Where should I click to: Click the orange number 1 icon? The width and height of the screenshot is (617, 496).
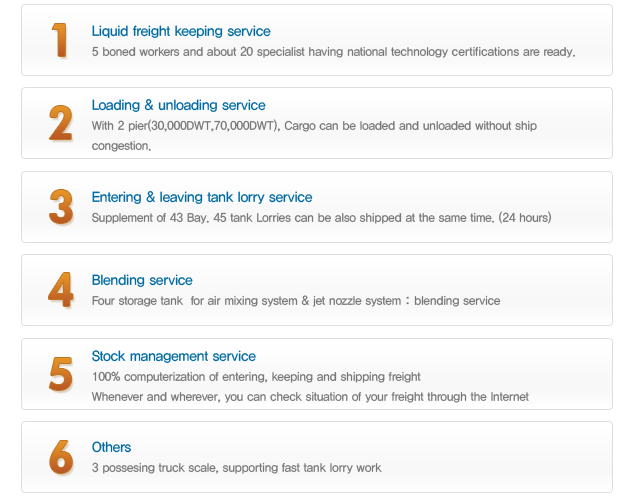[60, 40]
